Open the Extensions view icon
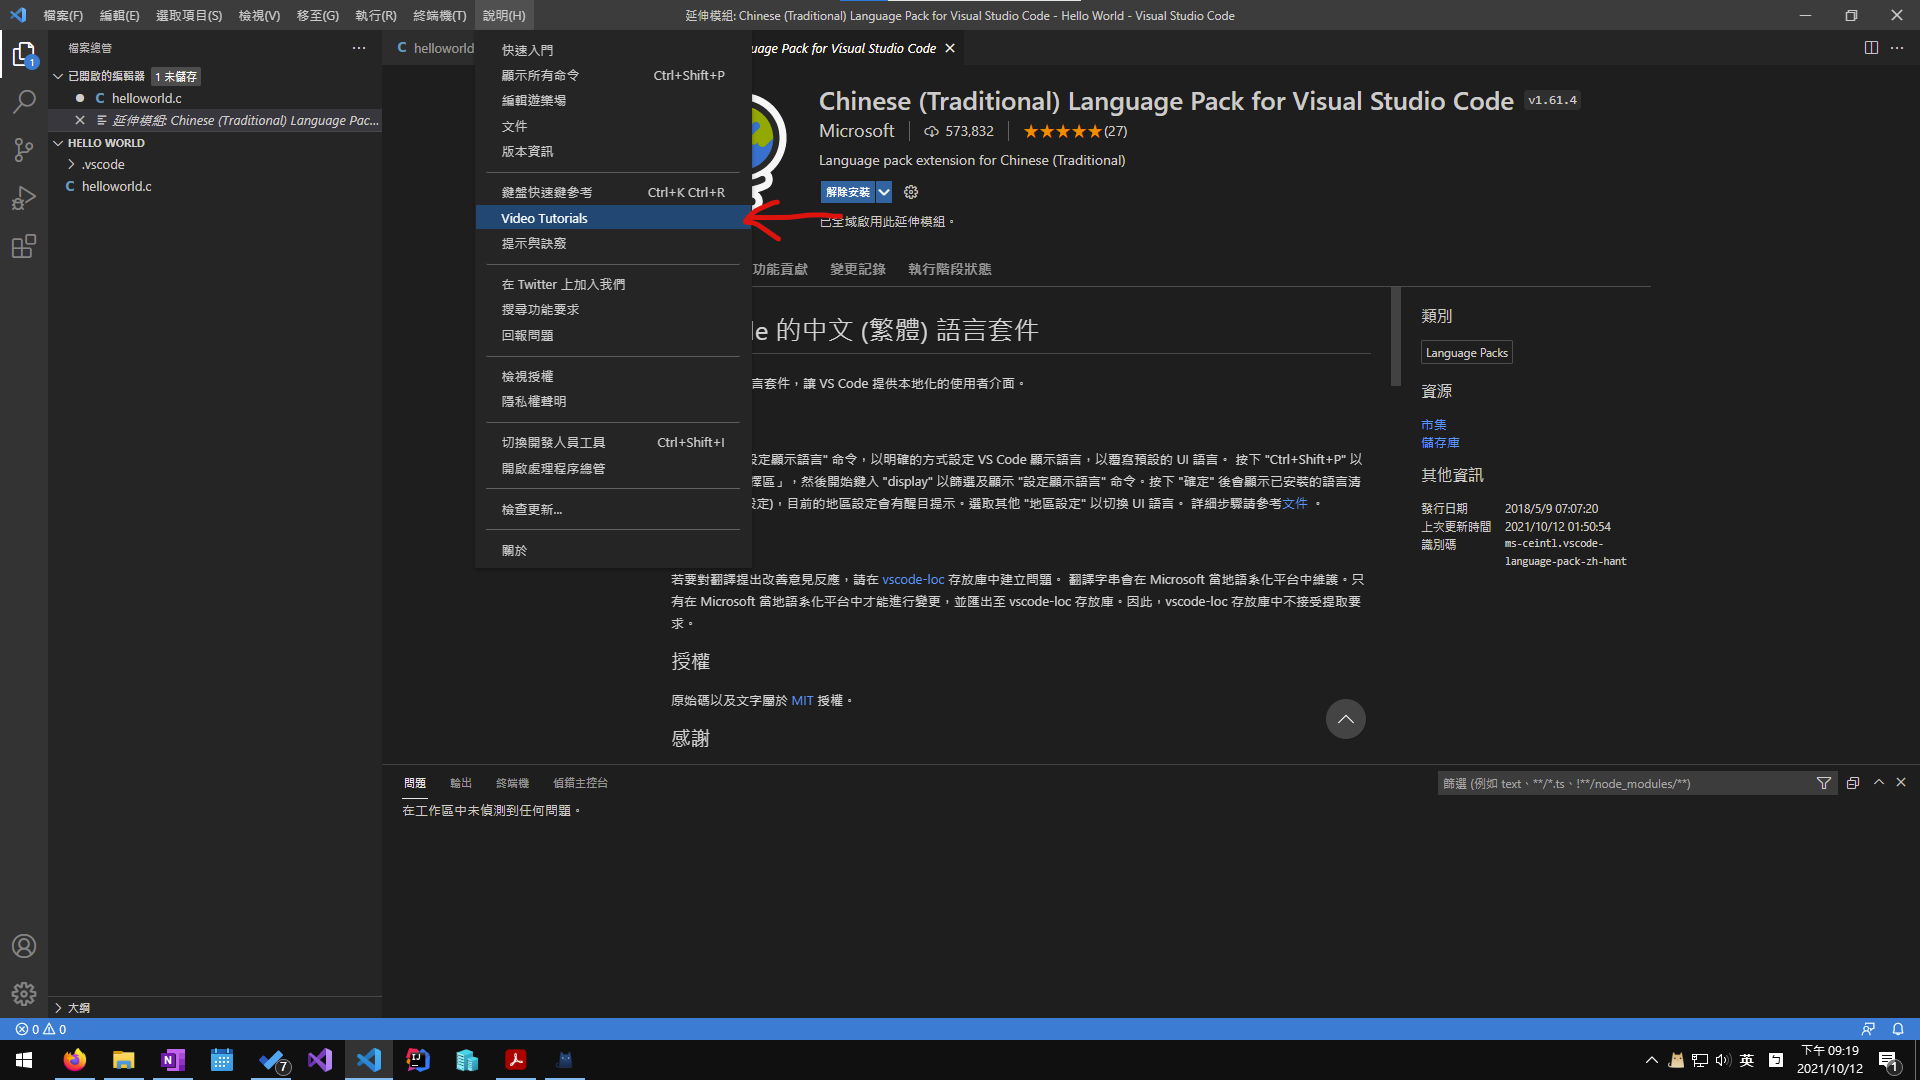The height and width of the screenshot is (1080, 1920). pos(24,246)
